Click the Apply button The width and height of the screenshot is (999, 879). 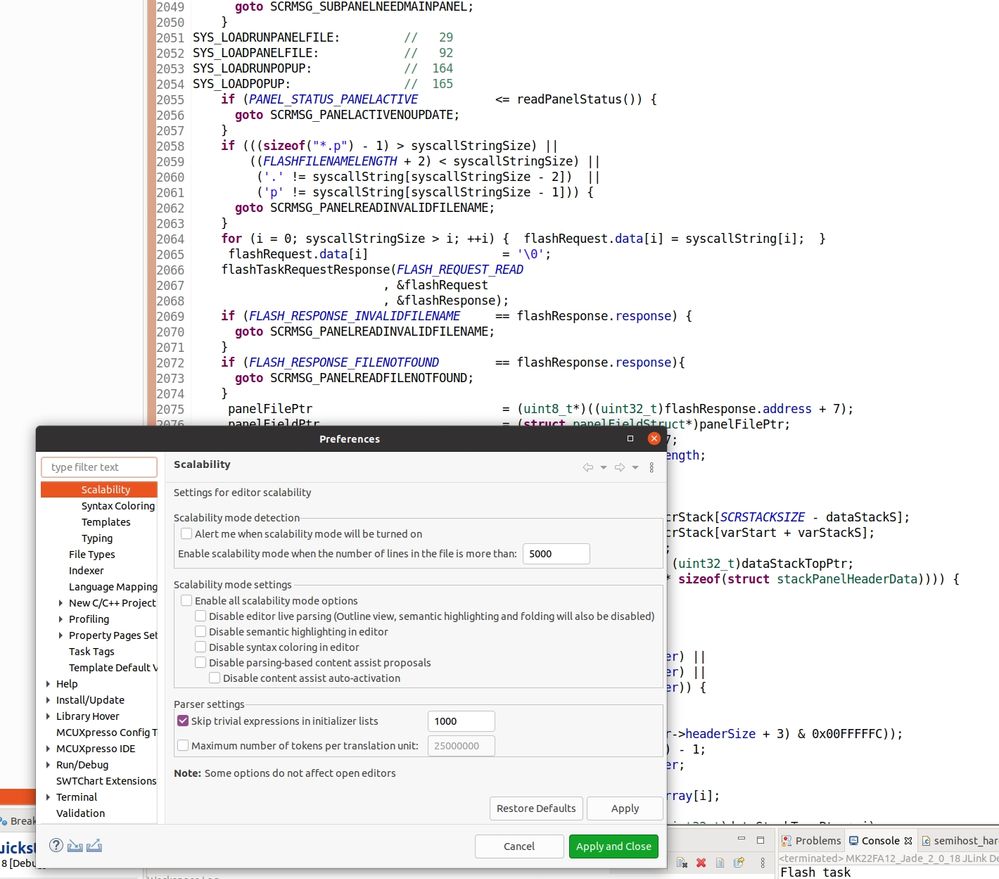click(x=624, y=808)
